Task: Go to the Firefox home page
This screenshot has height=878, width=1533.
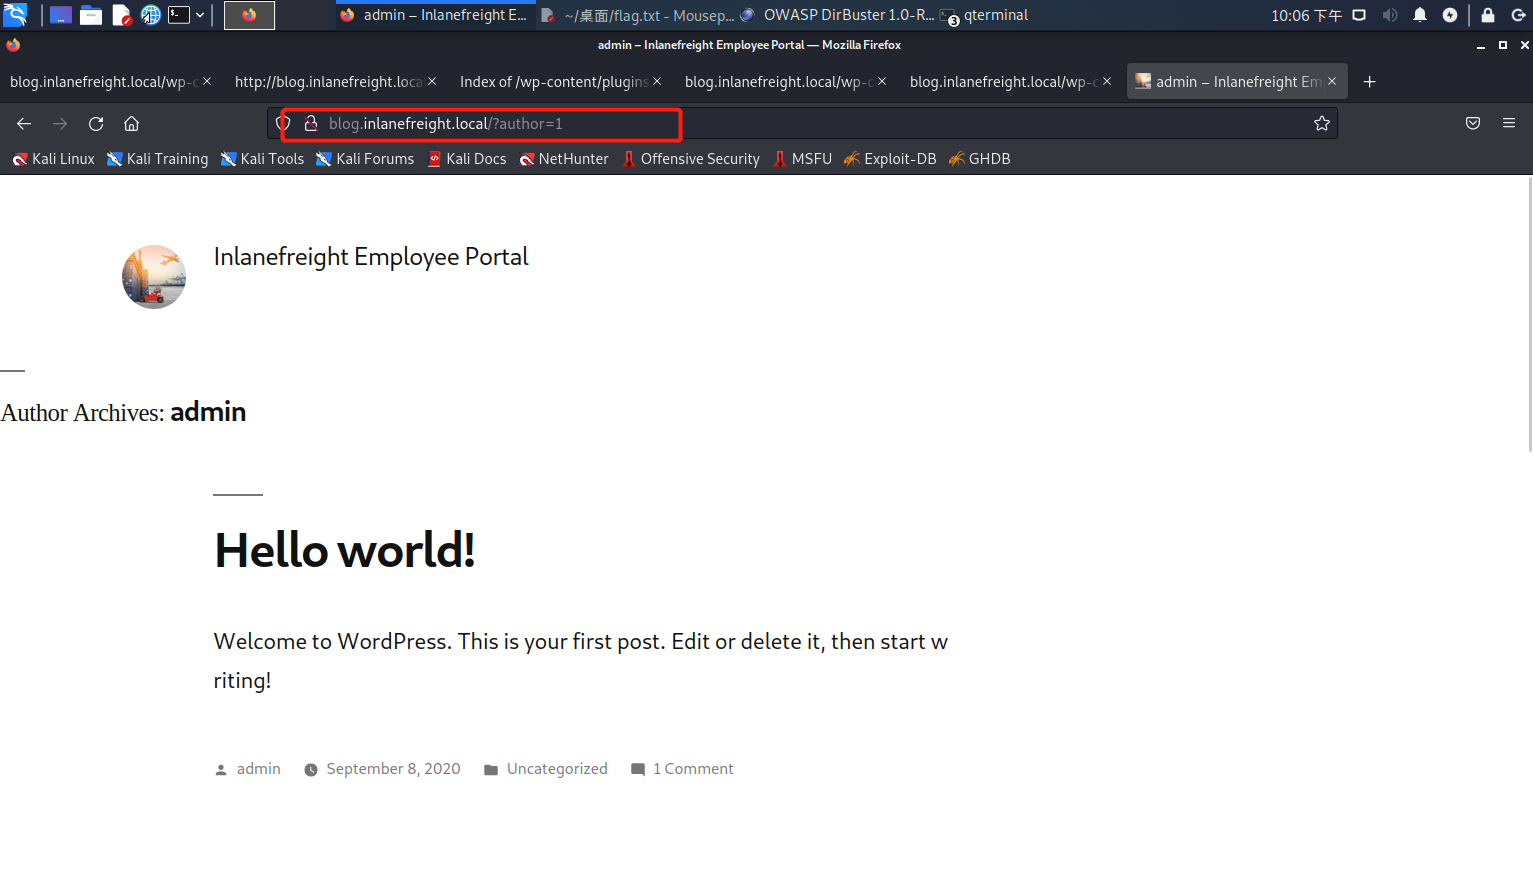Action: (x=131, y=124)
